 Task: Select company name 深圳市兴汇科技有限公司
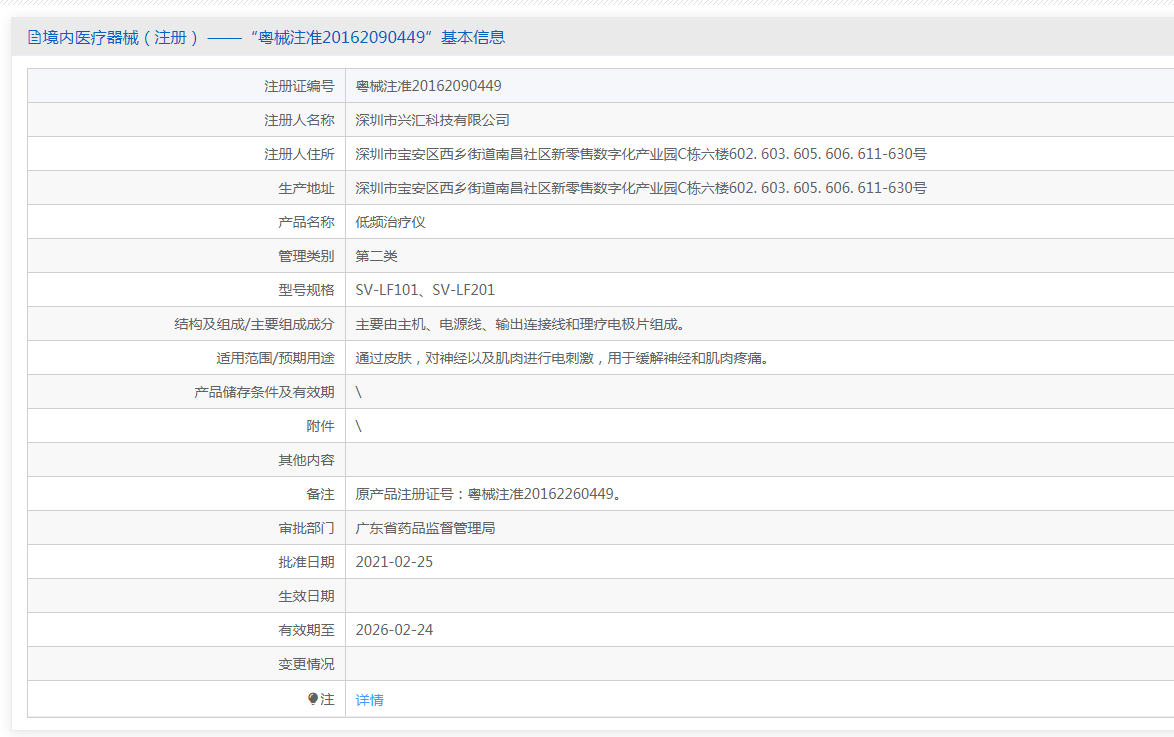pos(432,120)
